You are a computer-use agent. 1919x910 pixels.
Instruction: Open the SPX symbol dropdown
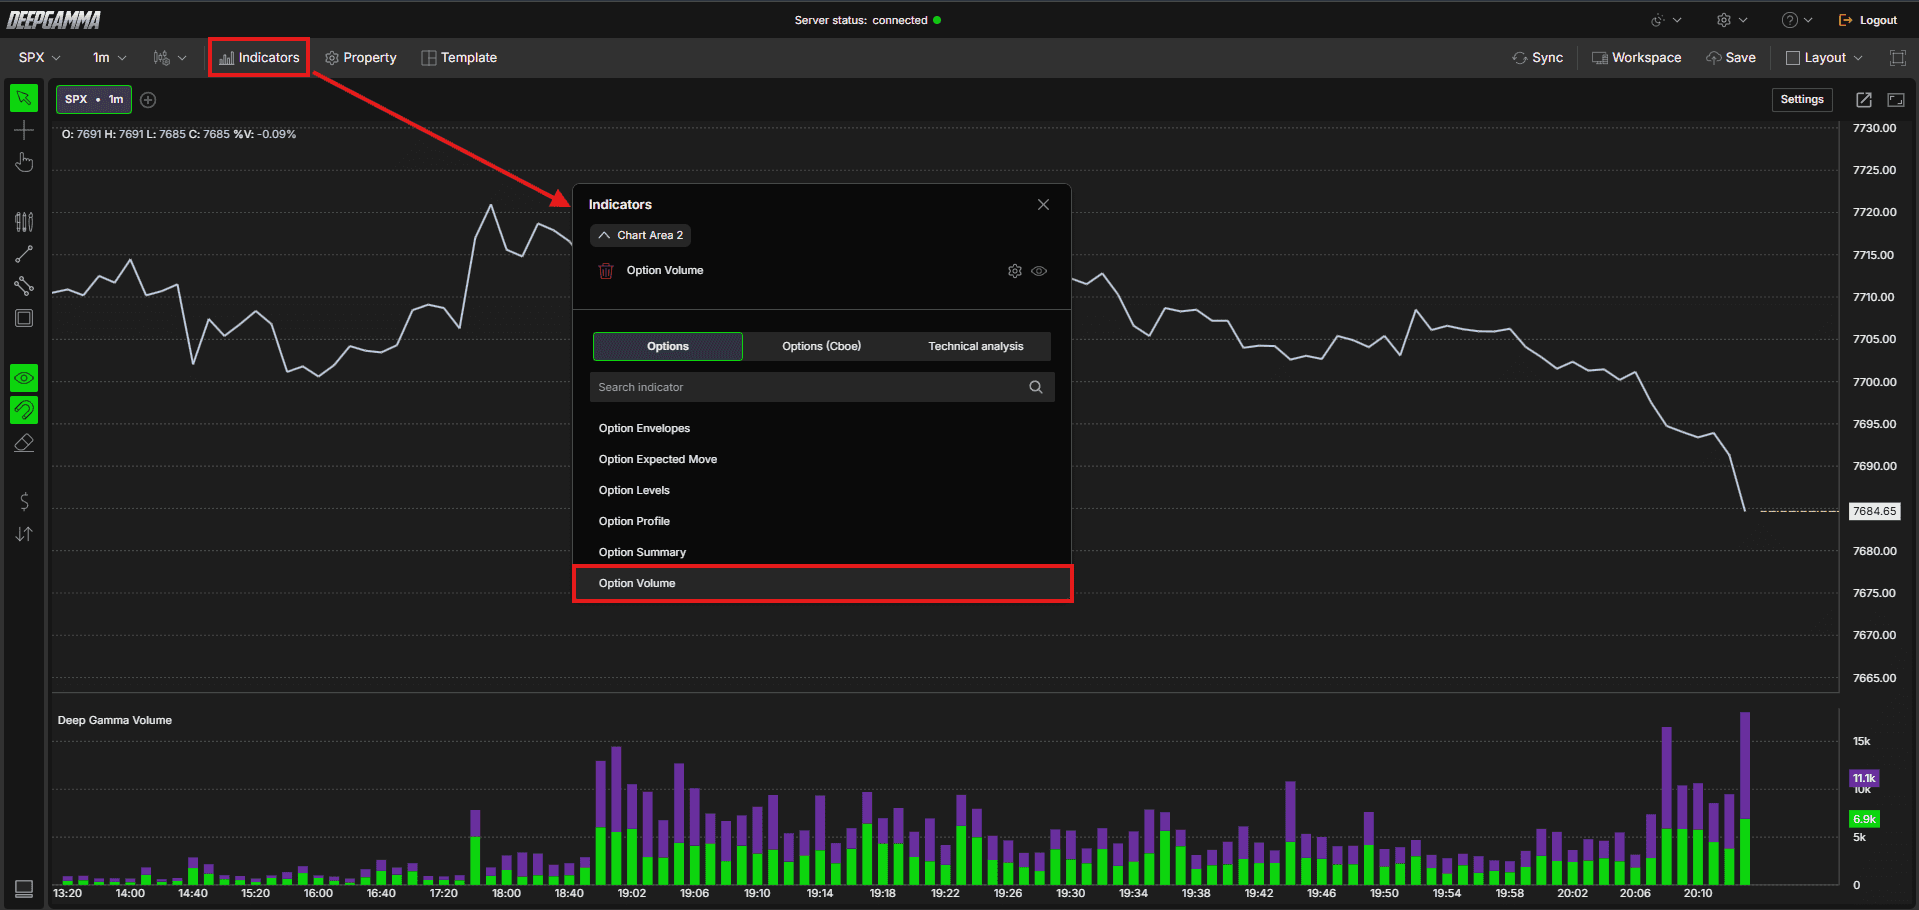pyautogui.click(x=39, y=58)
